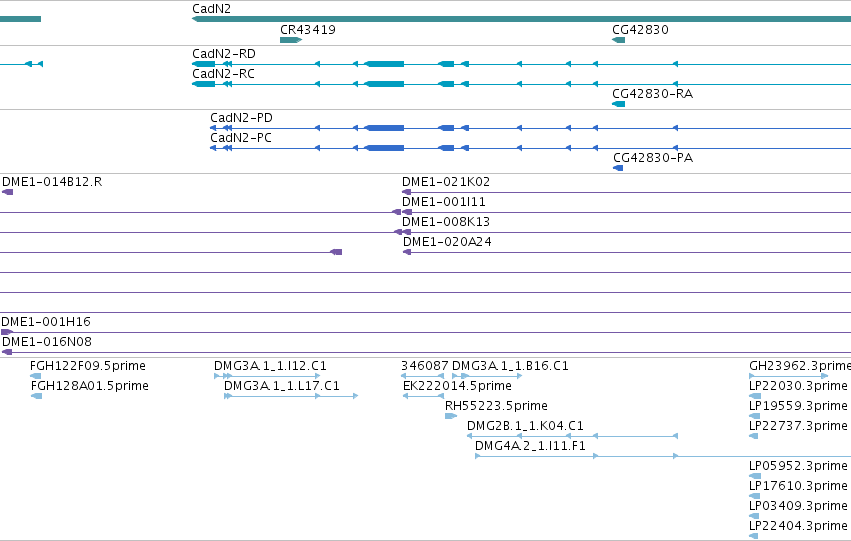Click the DME1-020A24 clone label

click(x=447, y=242)
